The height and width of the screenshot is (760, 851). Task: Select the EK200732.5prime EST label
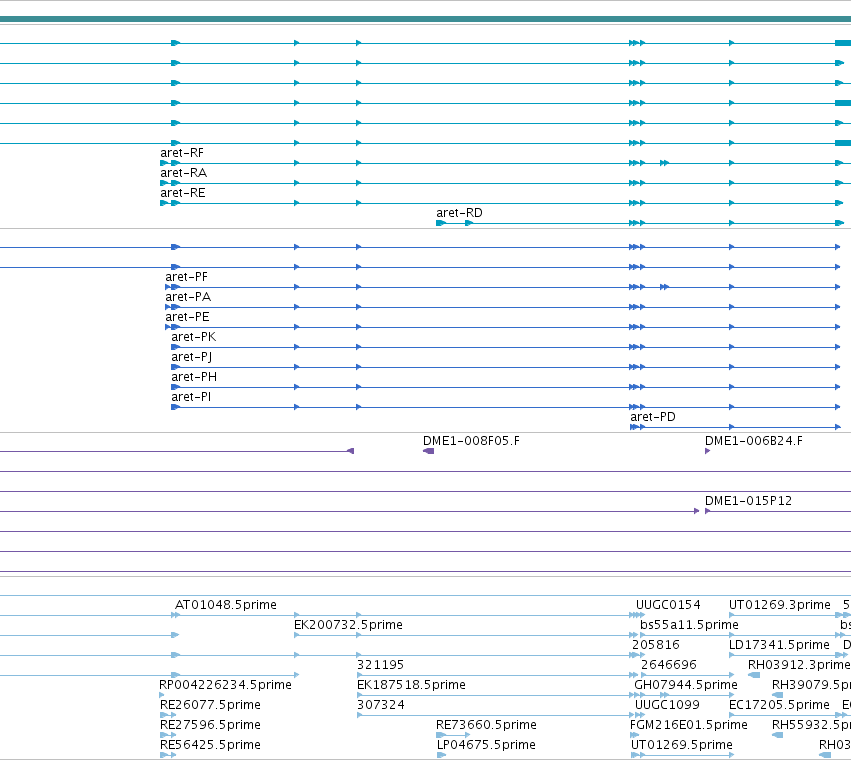pos(348,625)
